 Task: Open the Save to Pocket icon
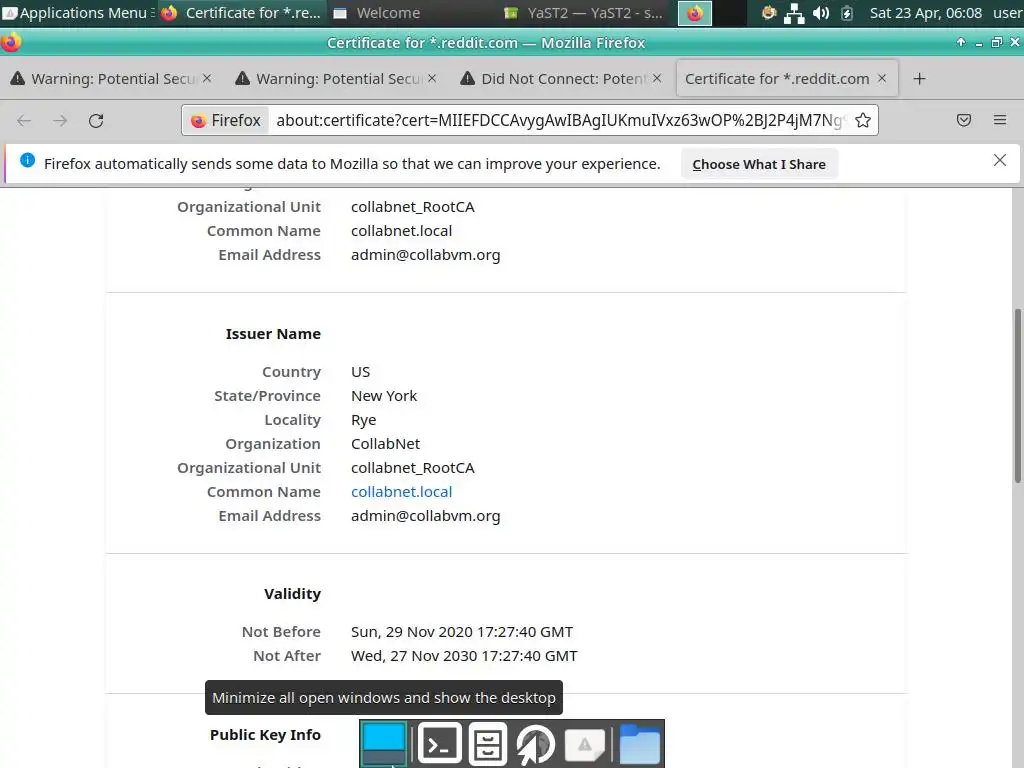(964, 120)
